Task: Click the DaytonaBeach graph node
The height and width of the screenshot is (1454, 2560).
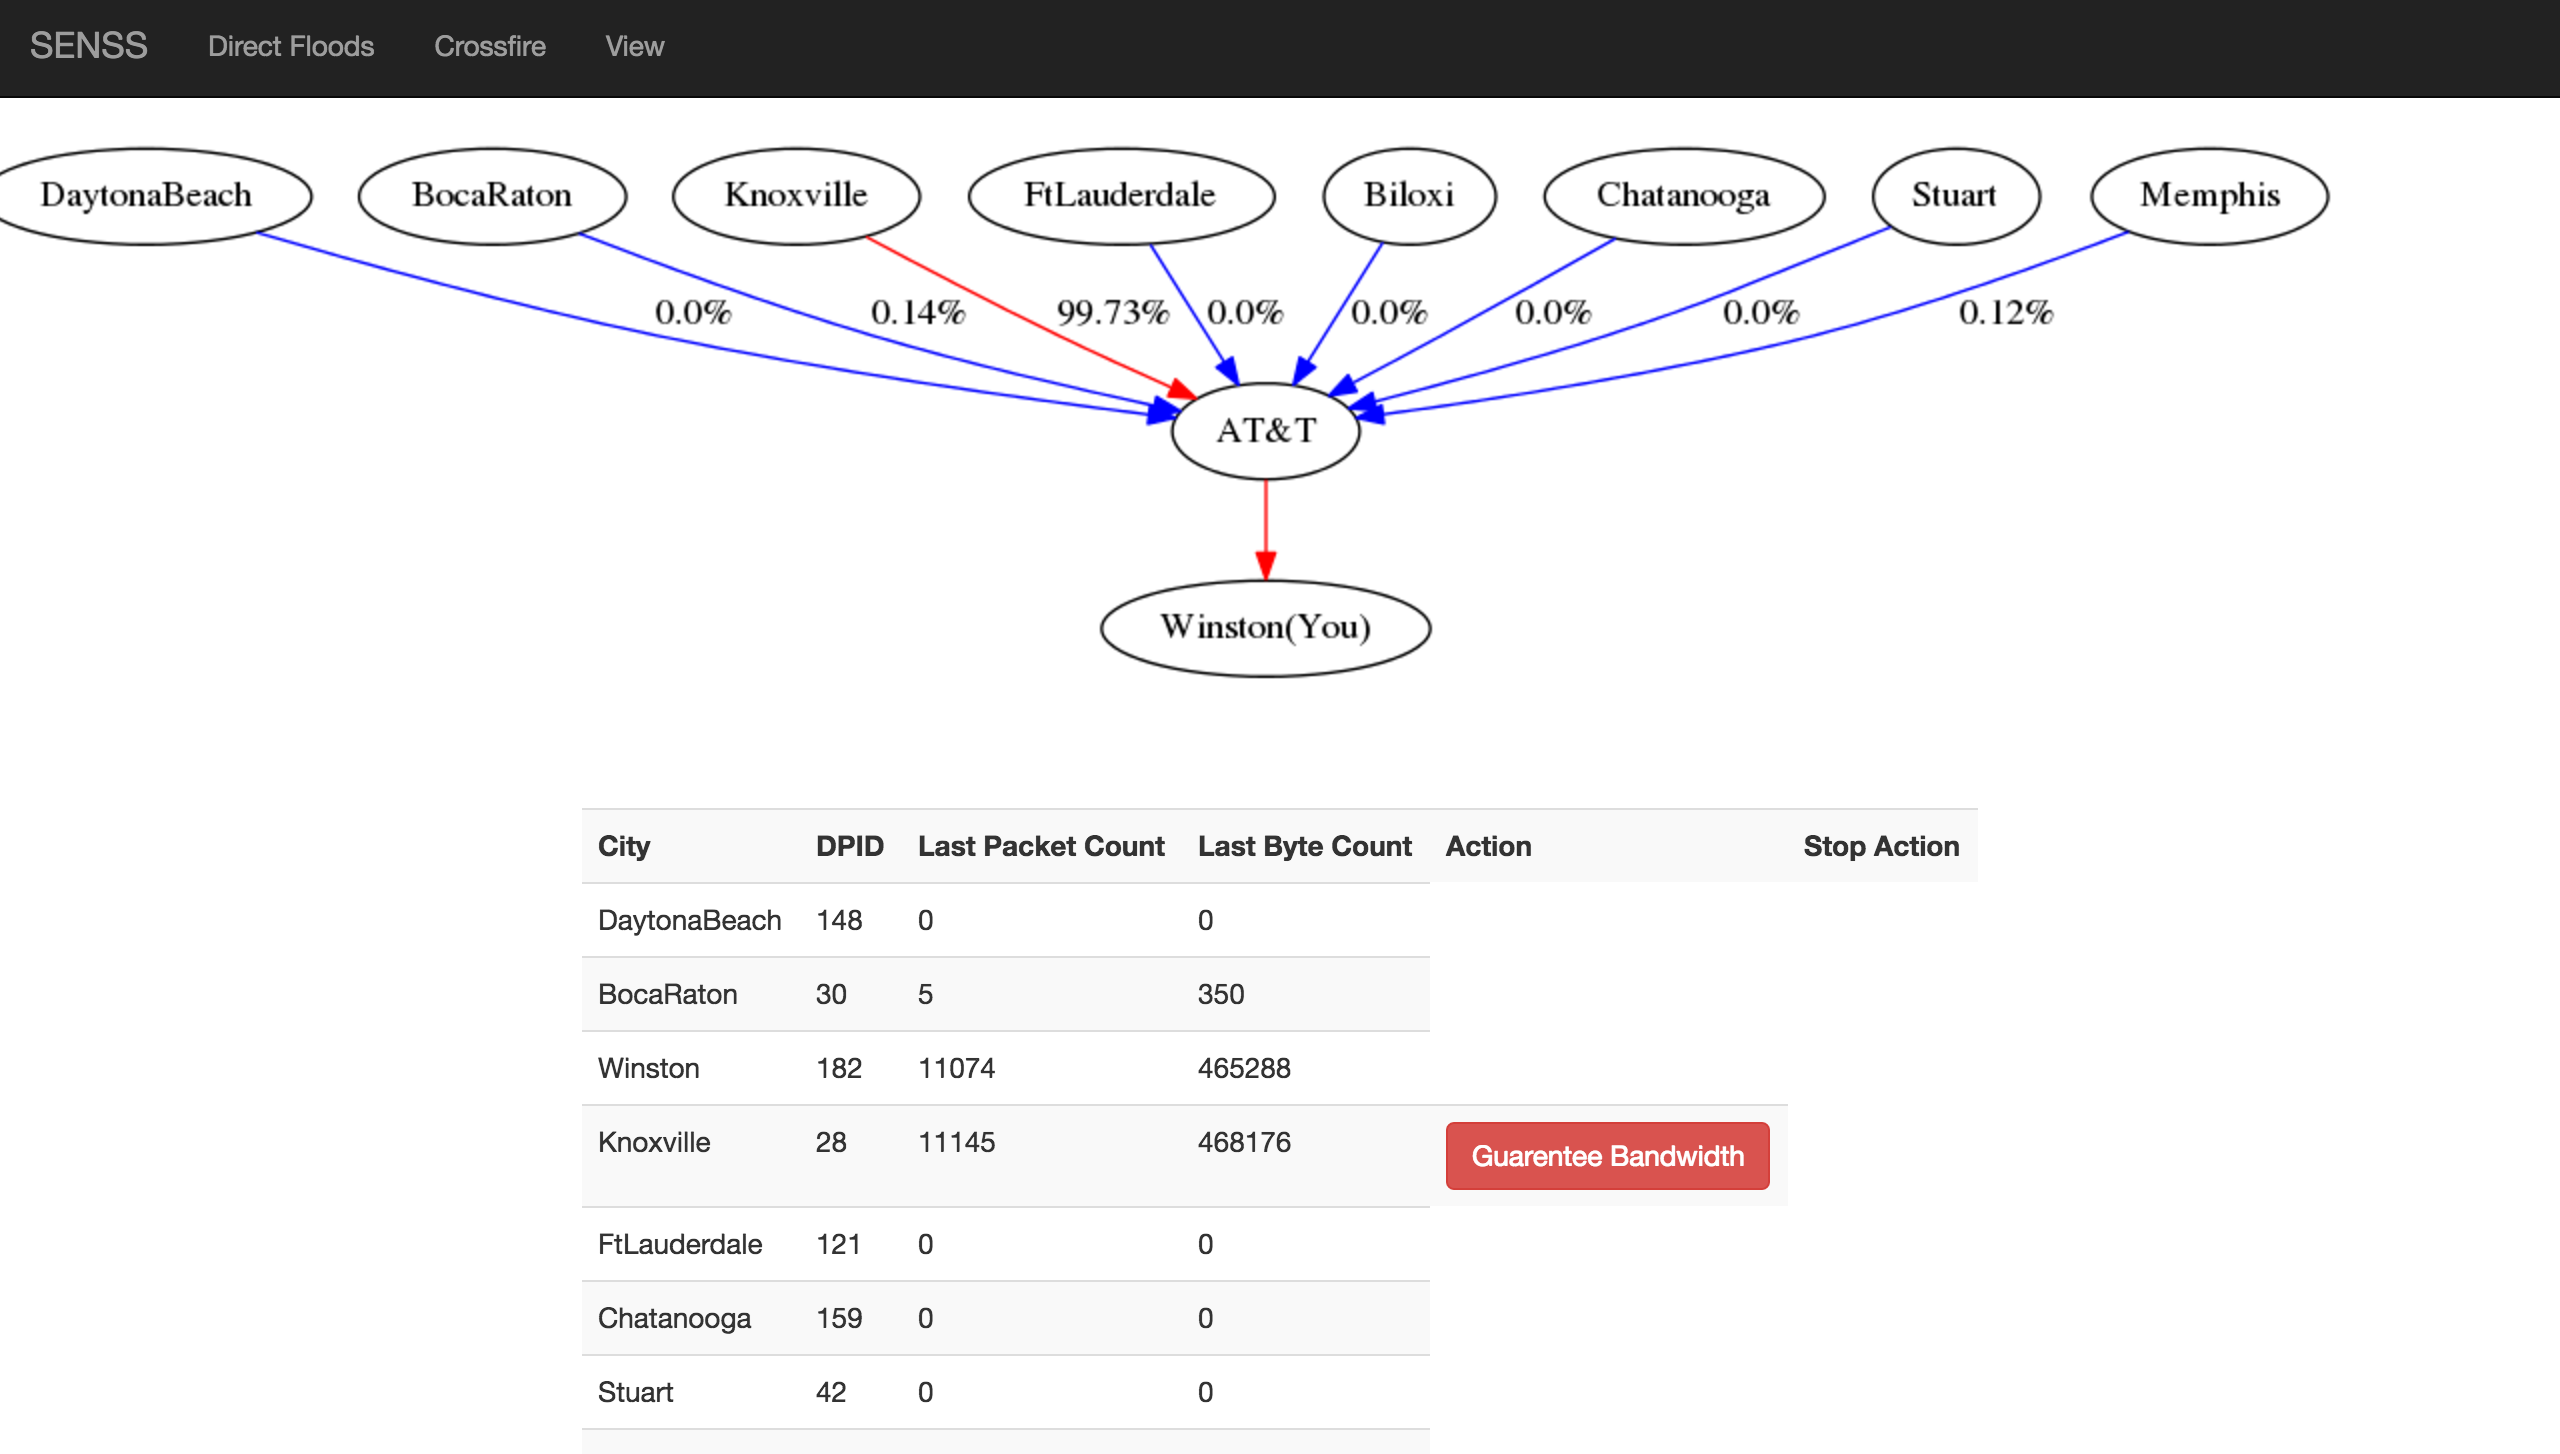Action: point(146,195)
